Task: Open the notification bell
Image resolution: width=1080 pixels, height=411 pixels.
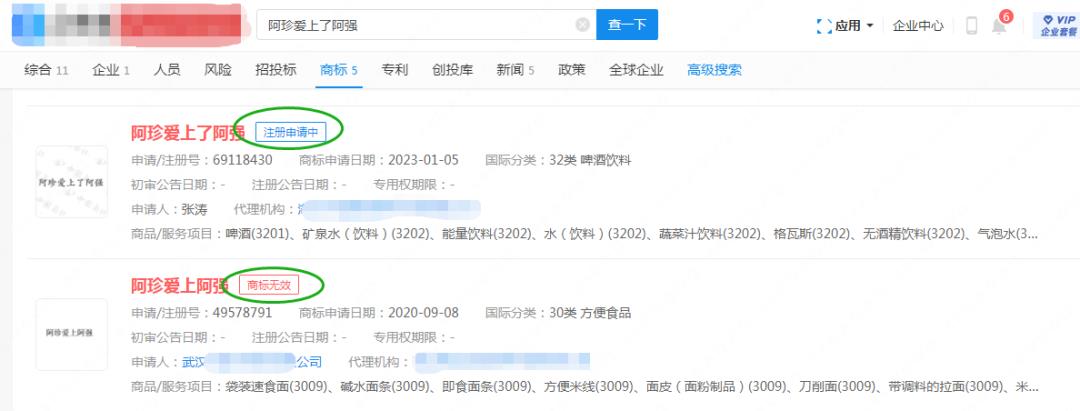Action: [998, 26]
